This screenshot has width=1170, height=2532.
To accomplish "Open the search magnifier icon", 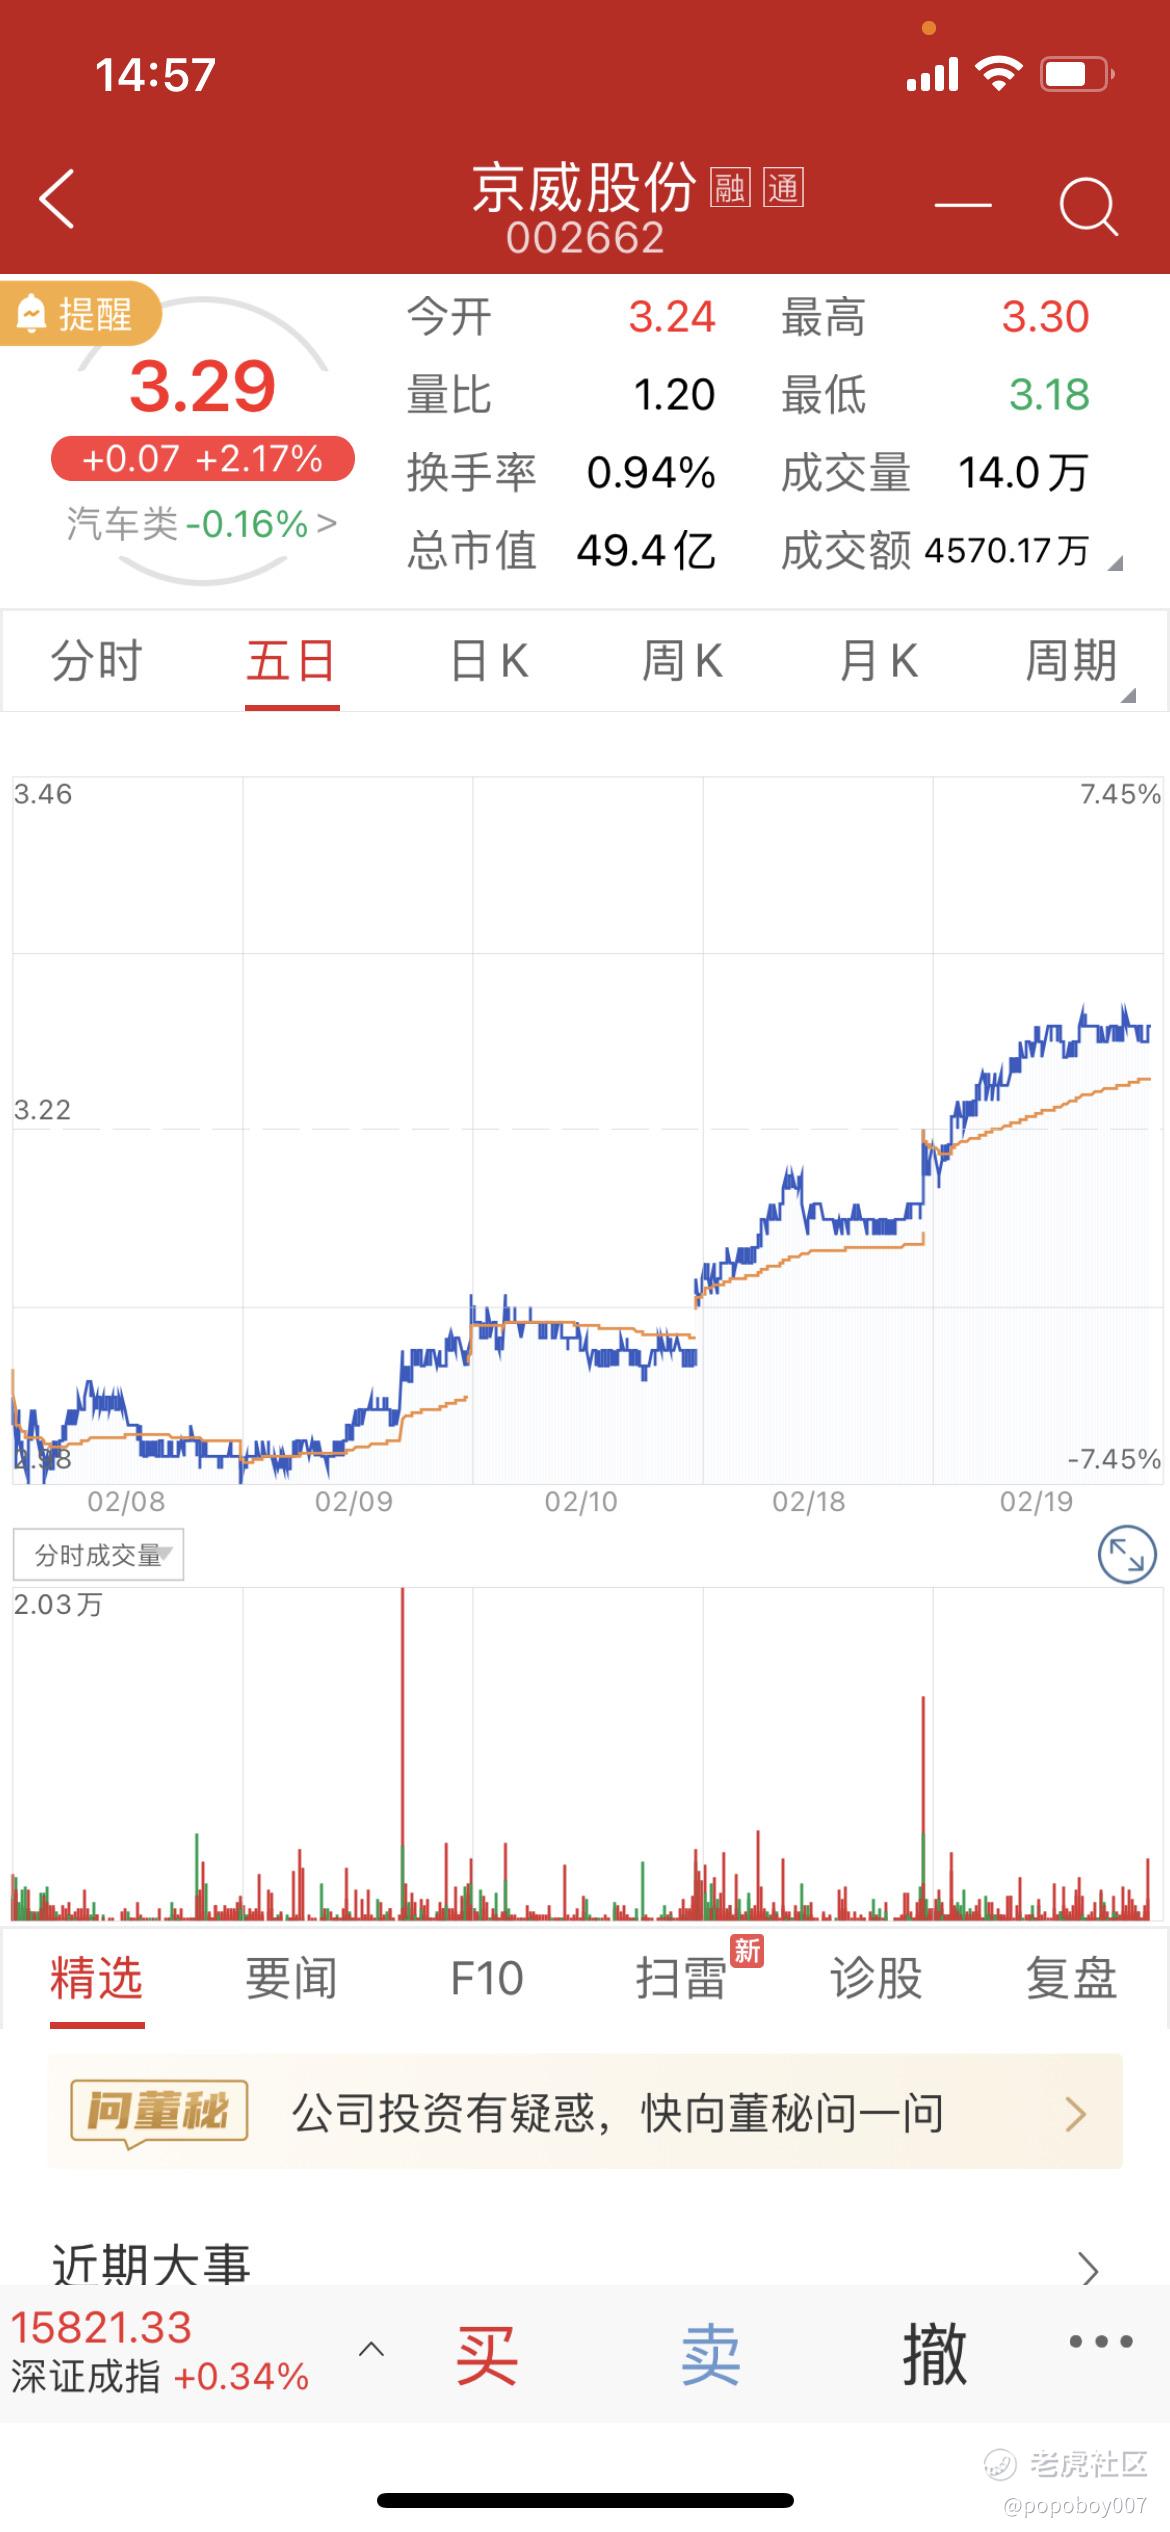I will click(1088, 206).
